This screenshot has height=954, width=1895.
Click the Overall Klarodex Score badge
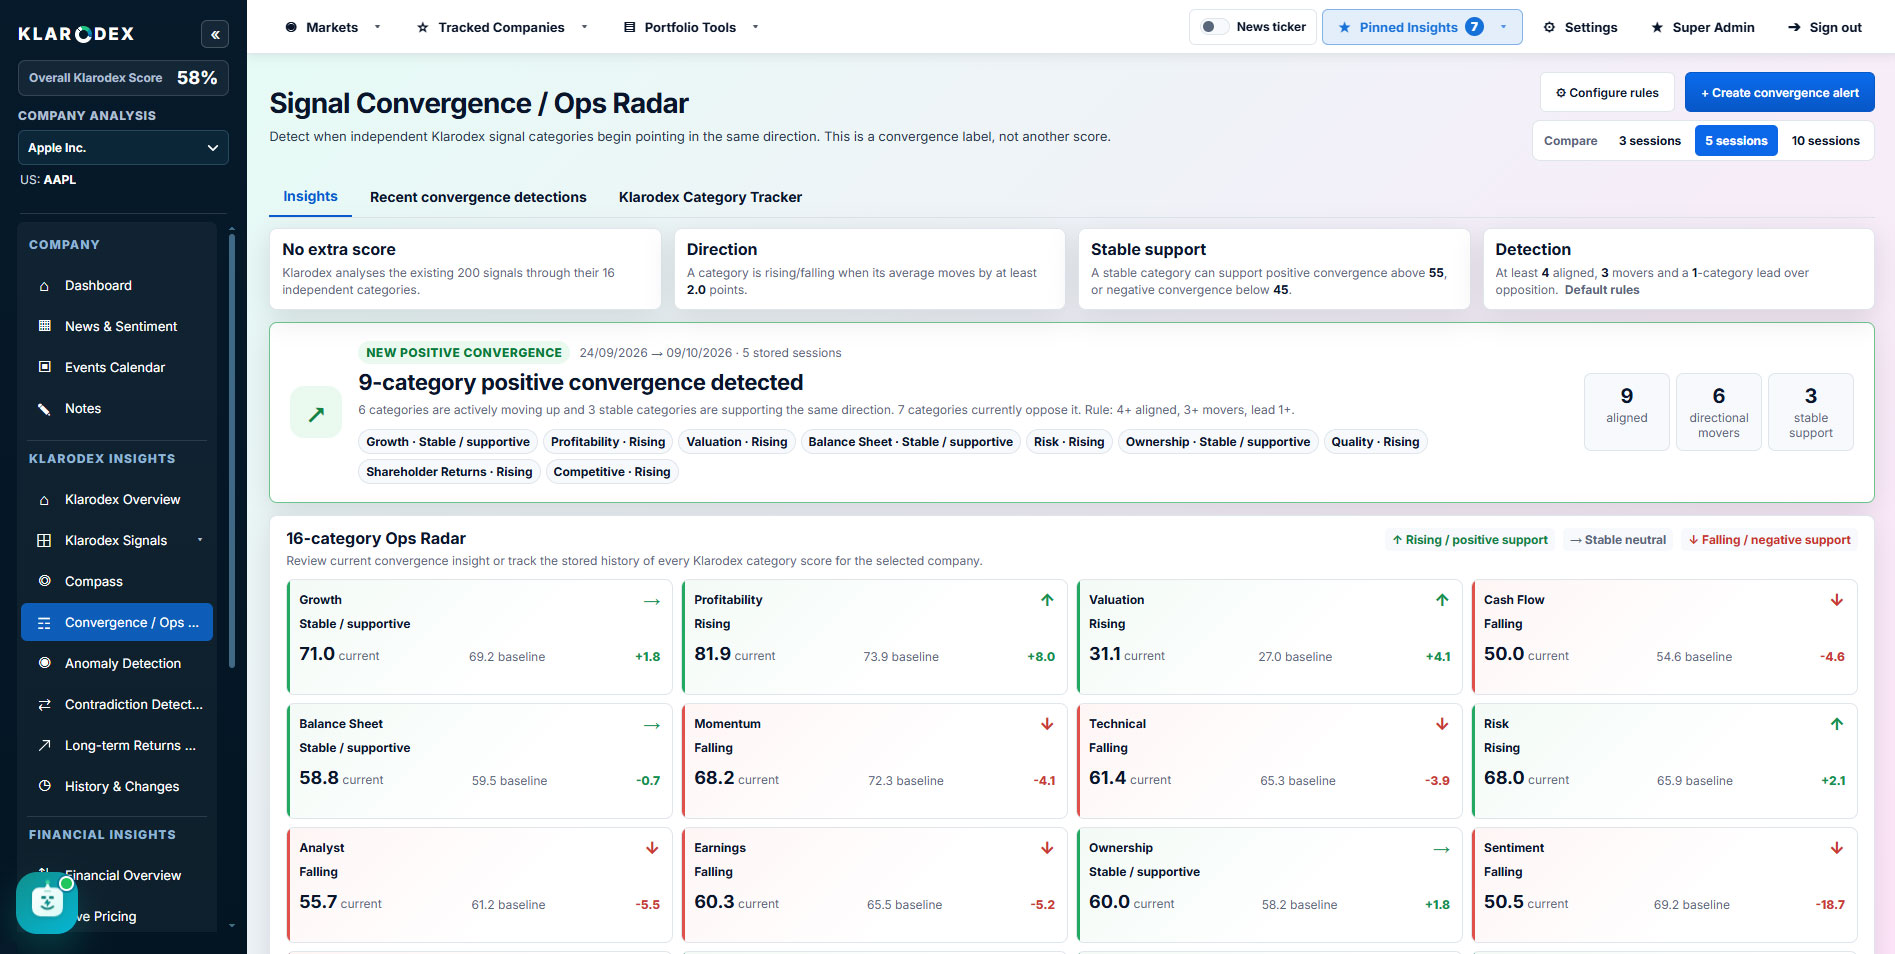123,78
